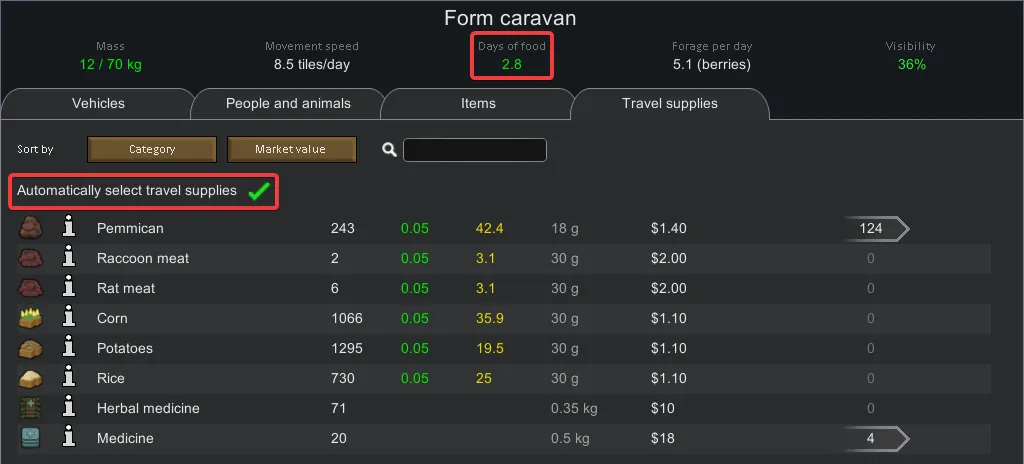Go to the Items tab
This screenshot has height=464, width=1024.
click(478, 104)
